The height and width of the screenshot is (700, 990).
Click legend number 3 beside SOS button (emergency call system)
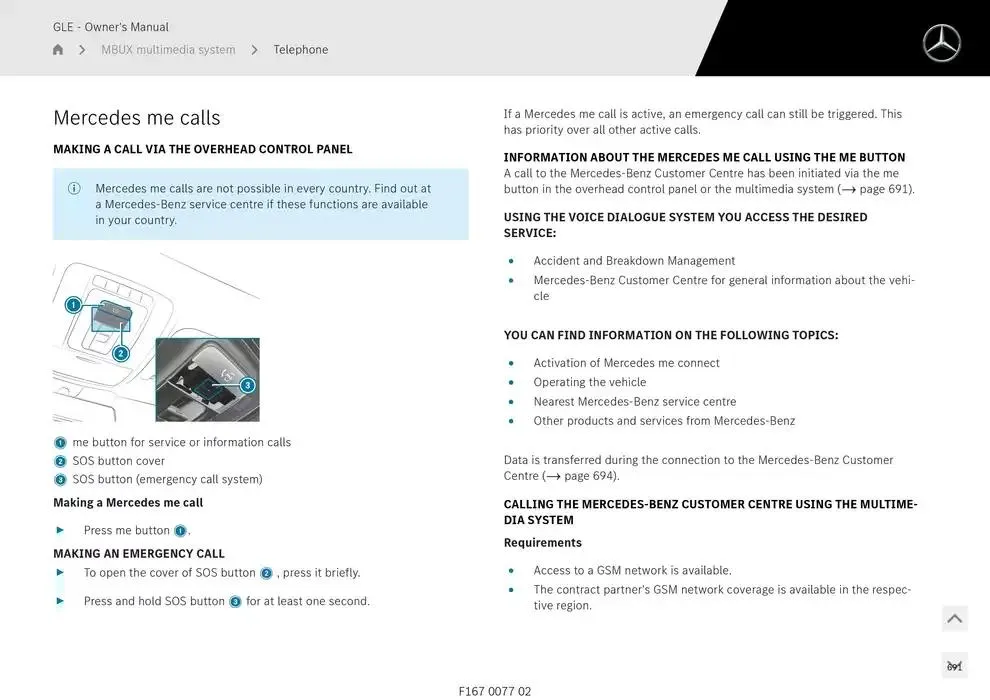(60, 480)
